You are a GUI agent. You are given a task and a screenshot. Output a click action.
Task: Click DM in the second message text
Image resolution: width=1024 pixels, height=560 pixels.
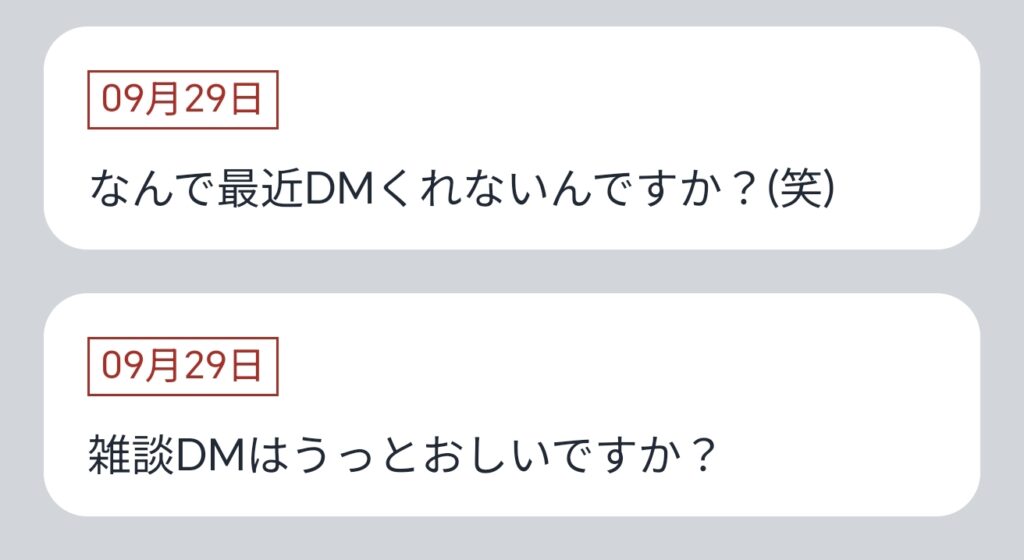(x=210, y=456)
